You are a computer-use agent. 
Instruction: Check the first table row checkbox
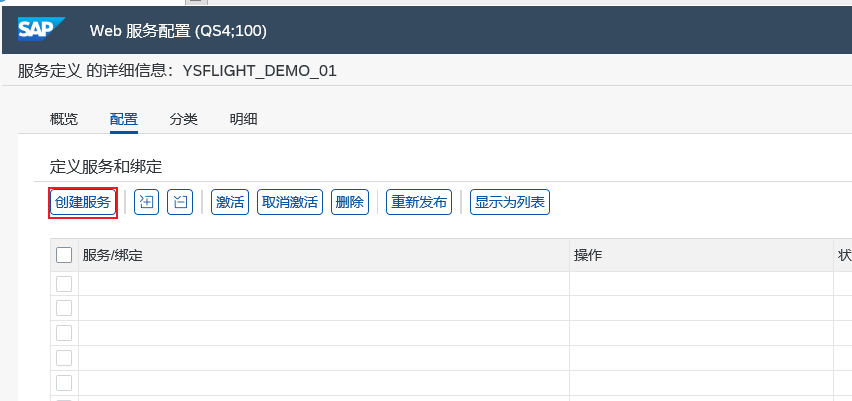(64, 284)
